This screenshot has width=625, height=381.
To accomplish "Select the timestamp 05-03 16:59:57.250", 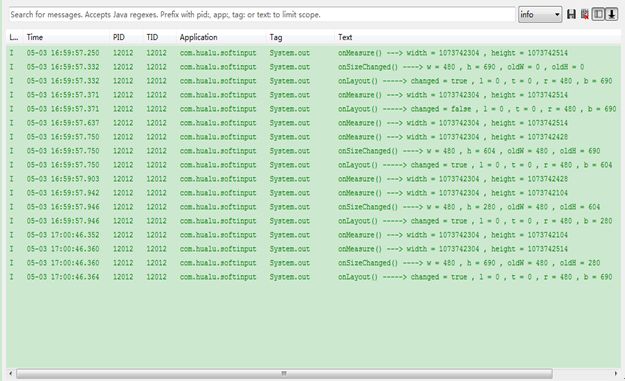I will click(x=63, y=53).
